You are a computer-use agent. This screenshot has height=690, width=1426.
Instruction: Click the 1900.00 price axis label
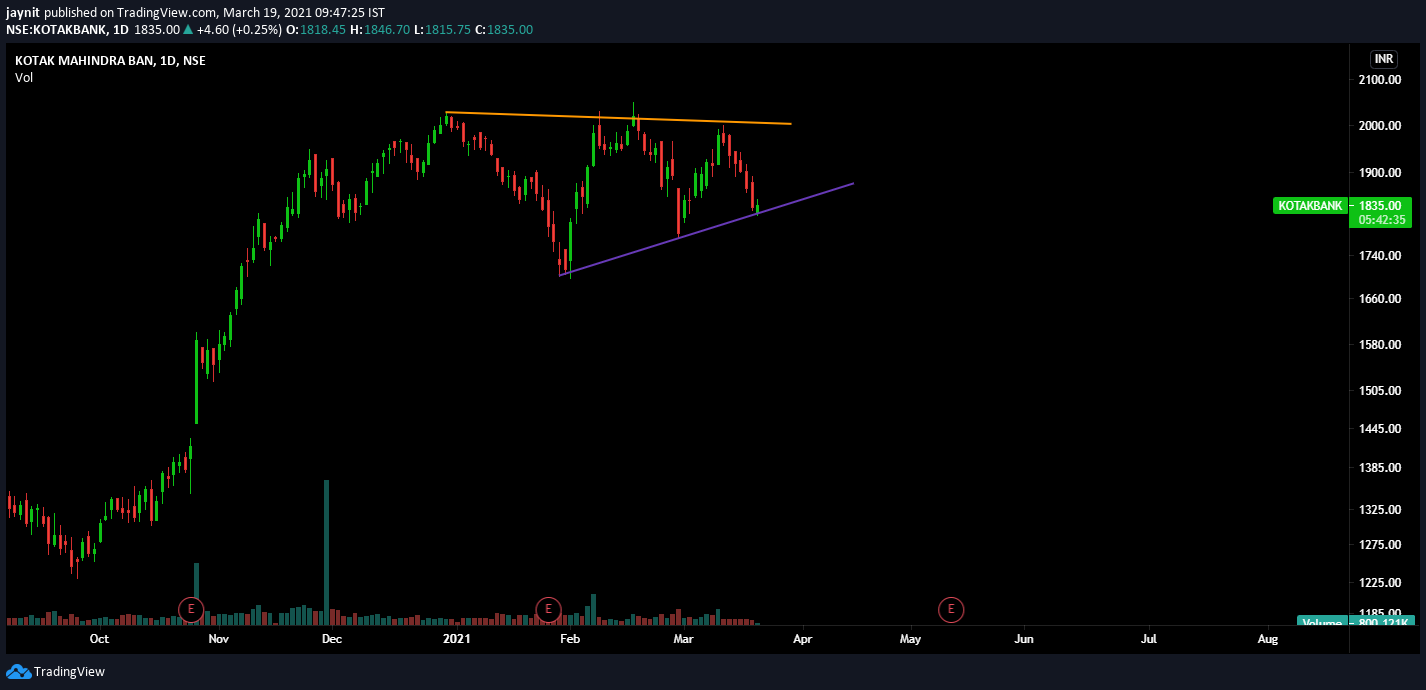click(x=1379, y=173)
